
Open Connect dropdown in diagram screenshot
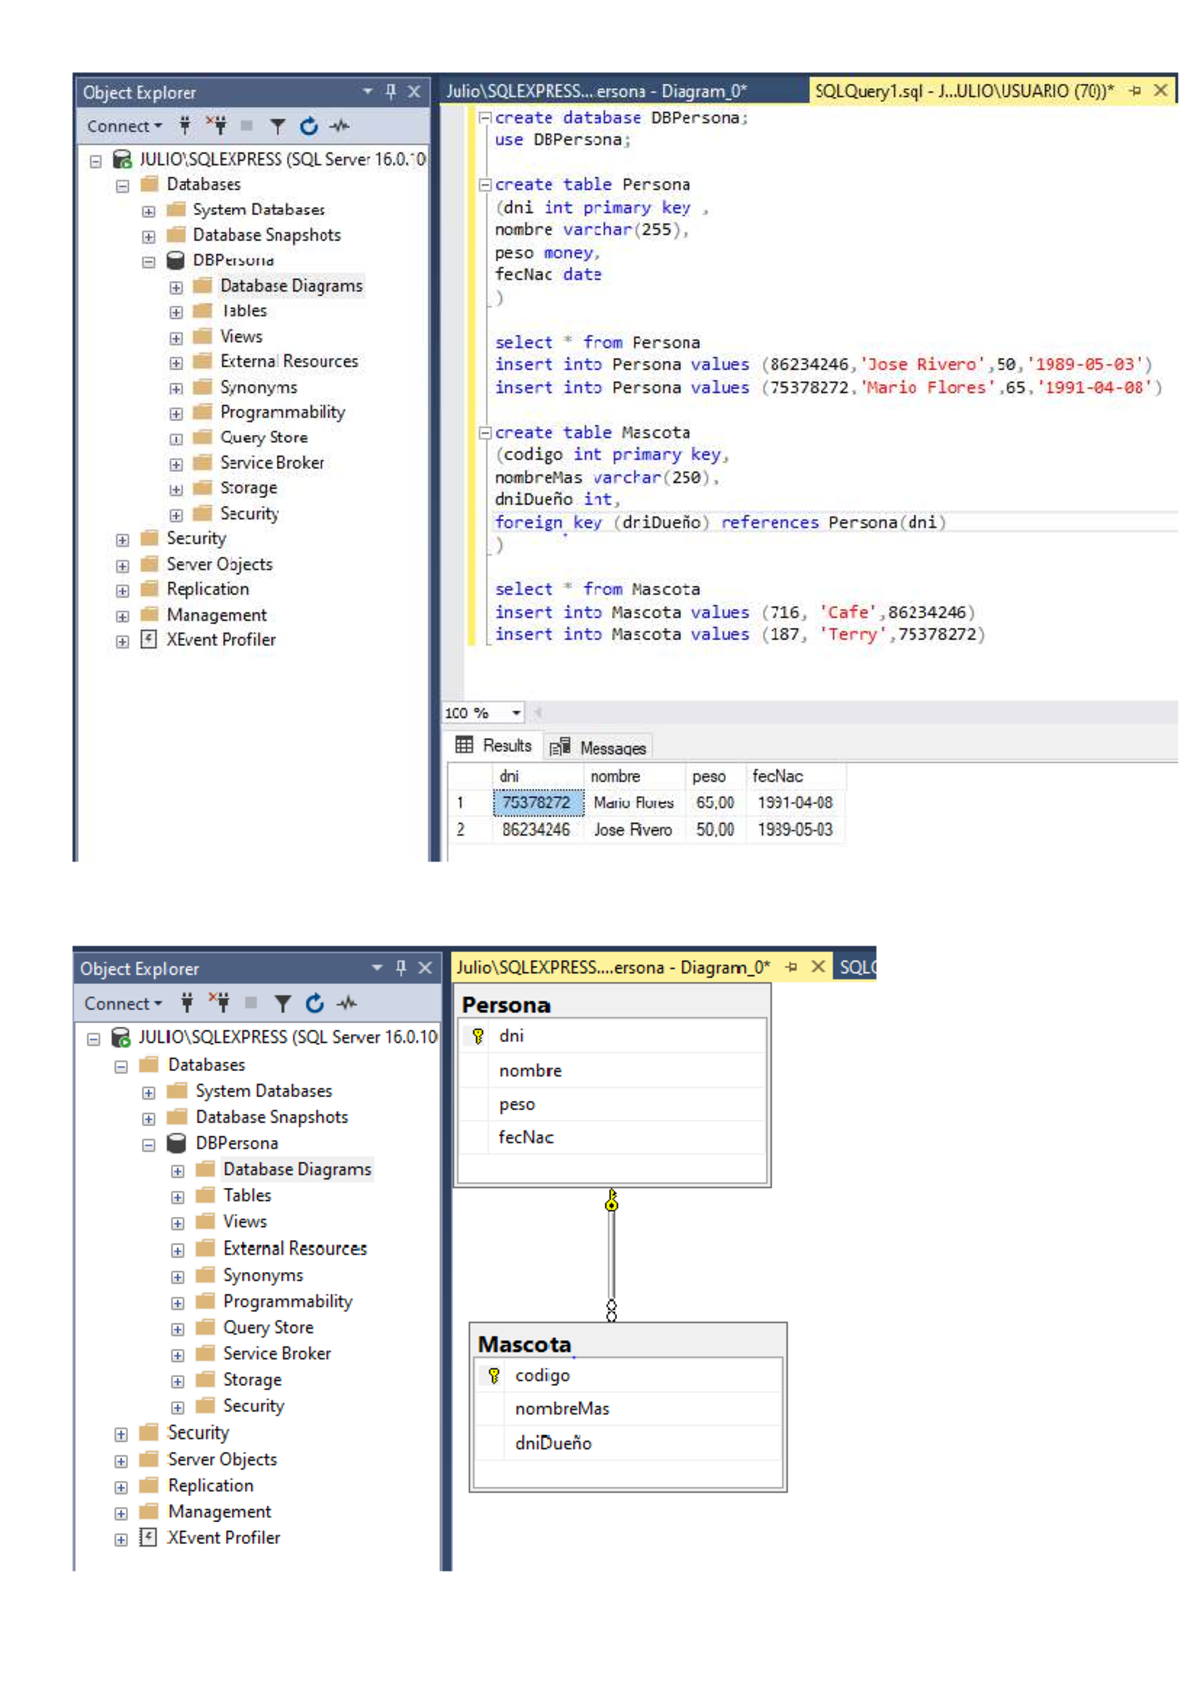pyautogui.click(x=123, y=1003)
